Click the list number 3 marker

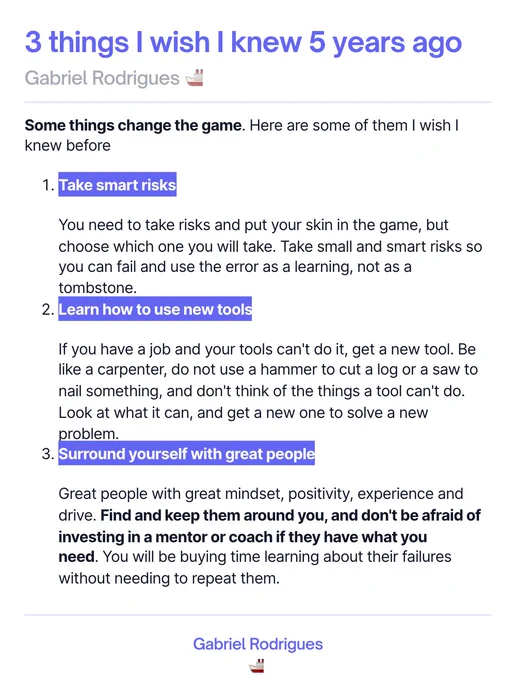(x=48, y=454)
